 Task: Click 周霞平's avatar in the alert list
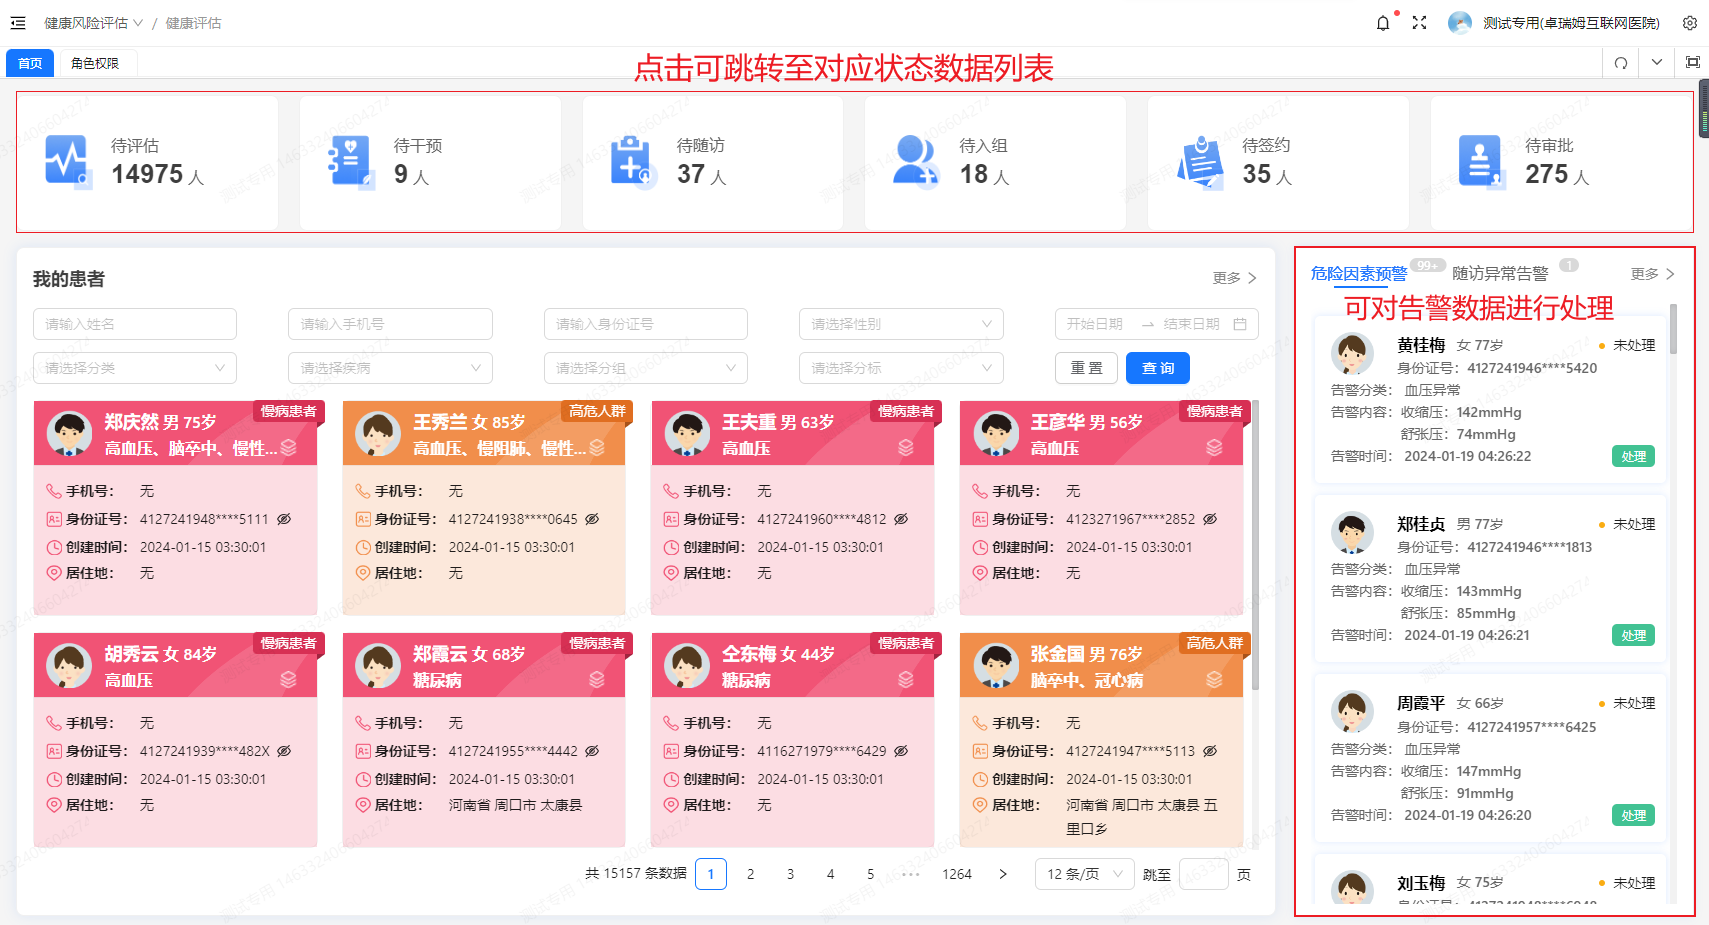[1352, 712]
